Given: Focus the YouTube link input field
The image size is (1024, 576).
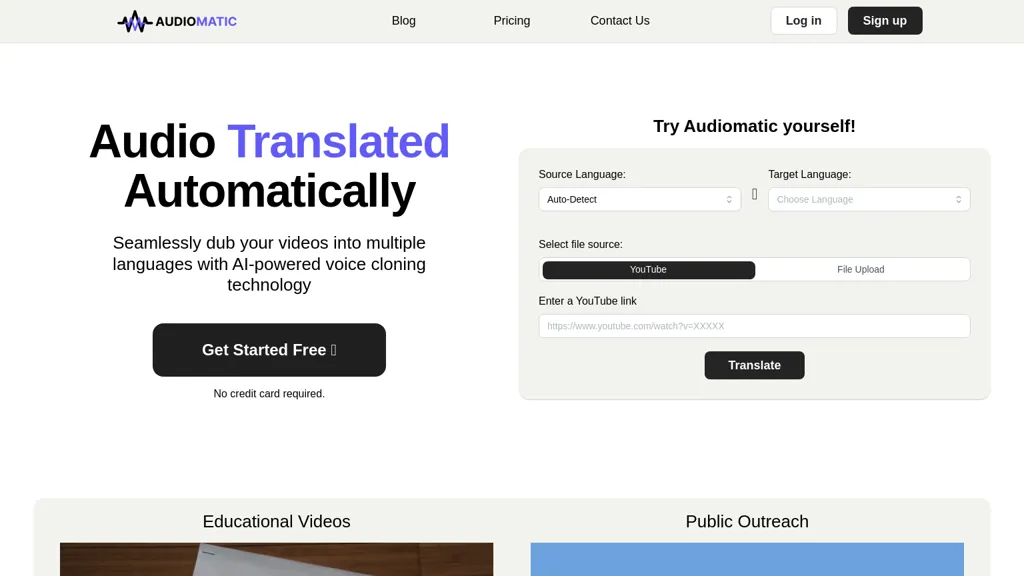Looking at the screenshot, I should tap(754, 326).
